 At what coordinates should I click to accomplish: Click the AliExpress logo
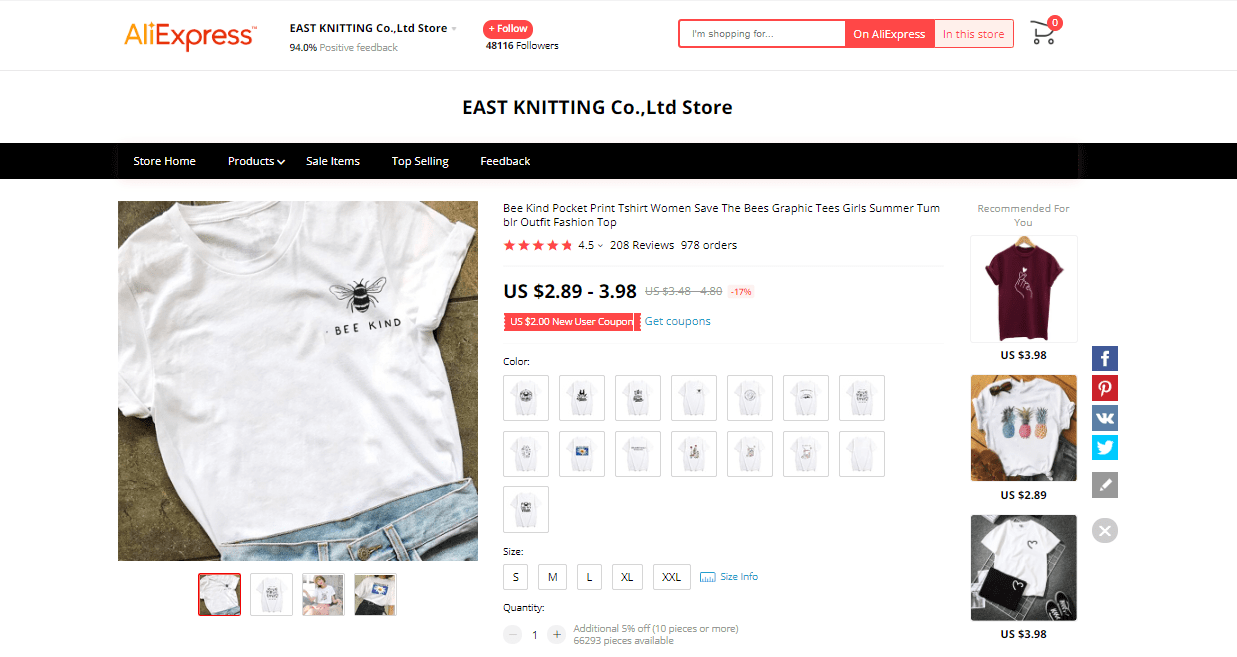click(x=190, y=35)
